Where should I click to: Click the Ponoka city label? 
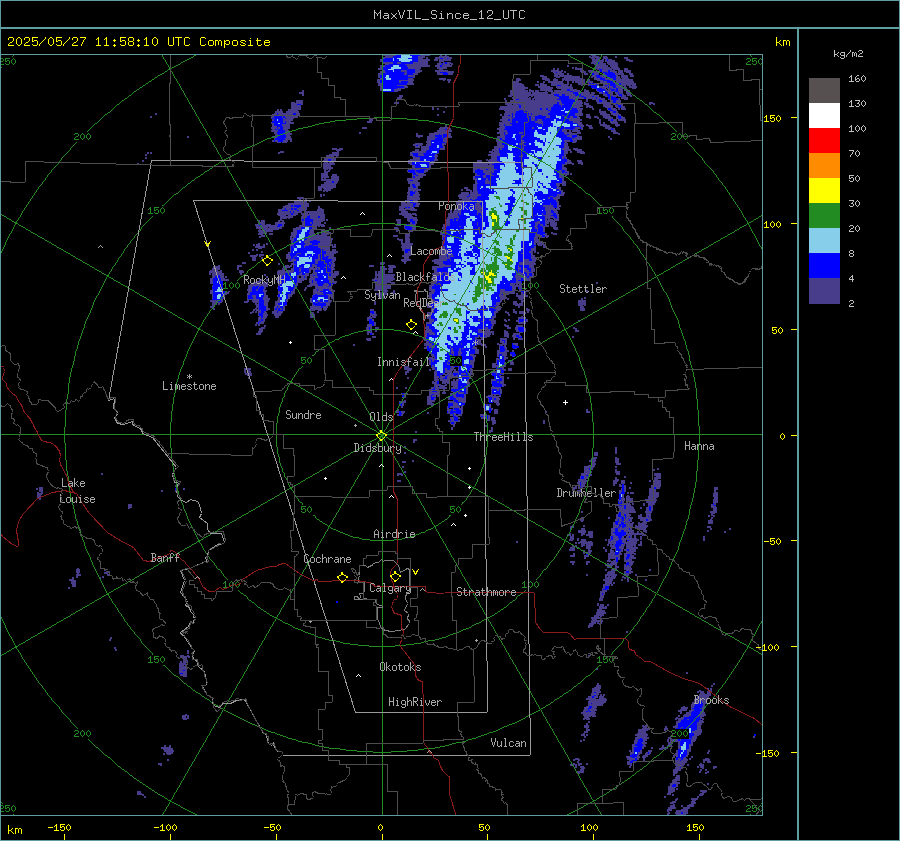(456, 206)
